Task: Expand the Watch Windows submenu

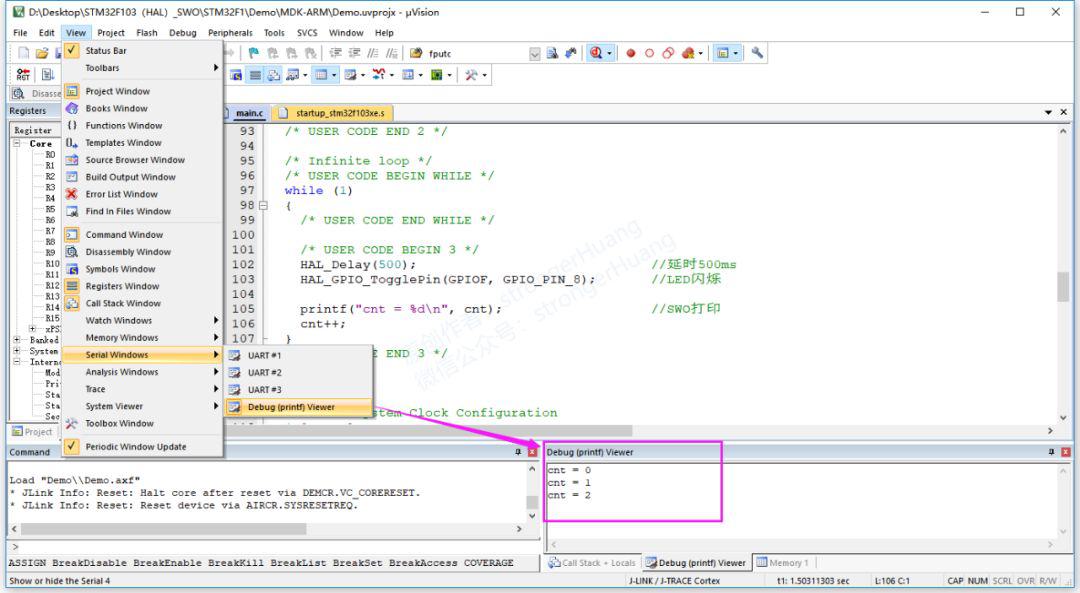Action: coord(143,320)
